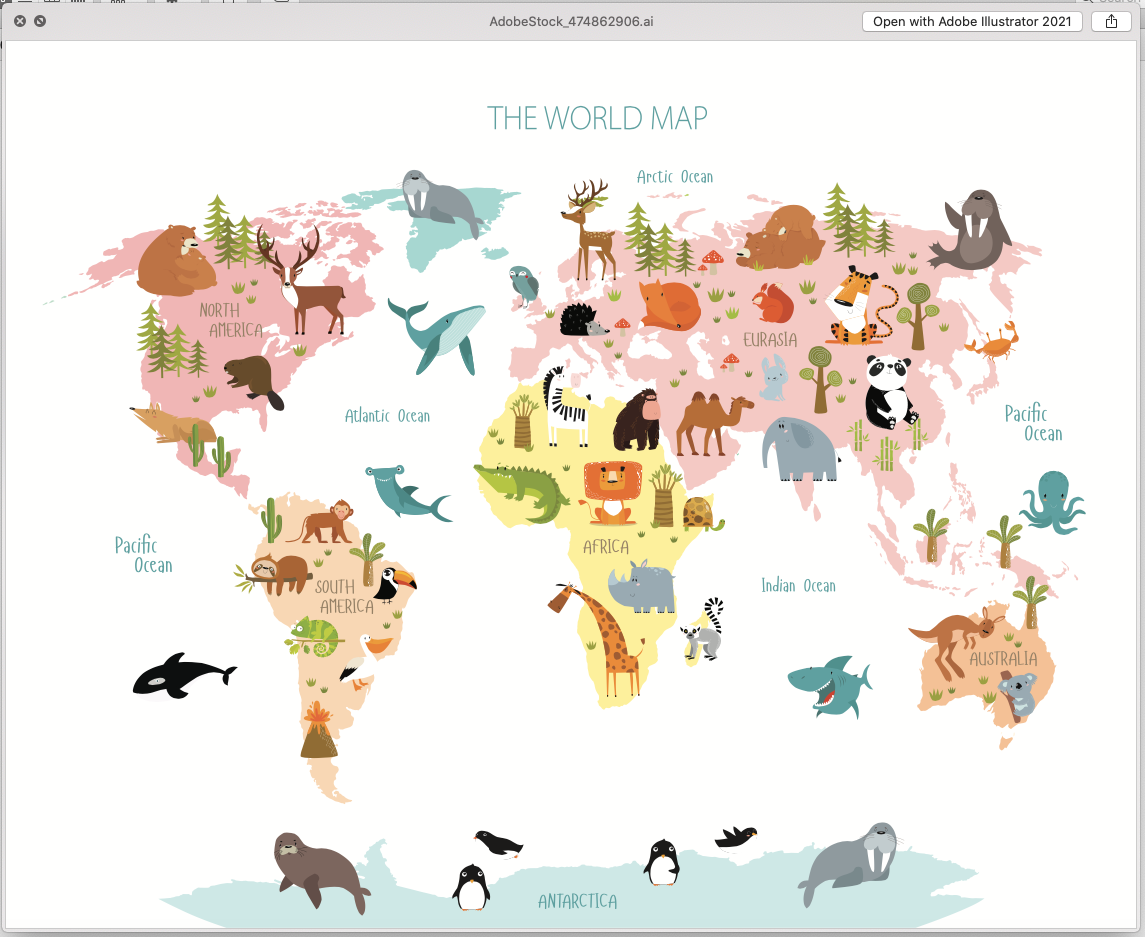Click the Indian Ocean label
This screenshot has width=1145, height=937.
[x=798, y=586]
